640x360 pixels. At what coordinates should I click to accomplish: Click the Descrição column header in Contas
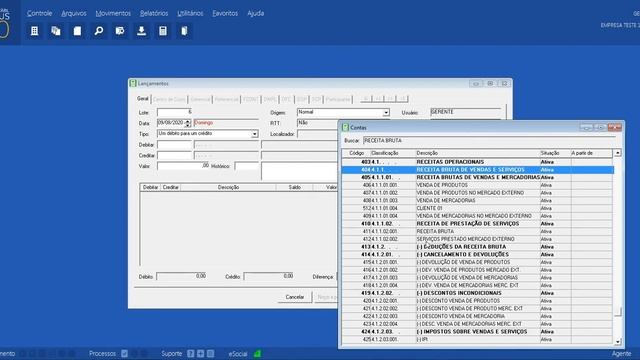(x=477, y=153)
